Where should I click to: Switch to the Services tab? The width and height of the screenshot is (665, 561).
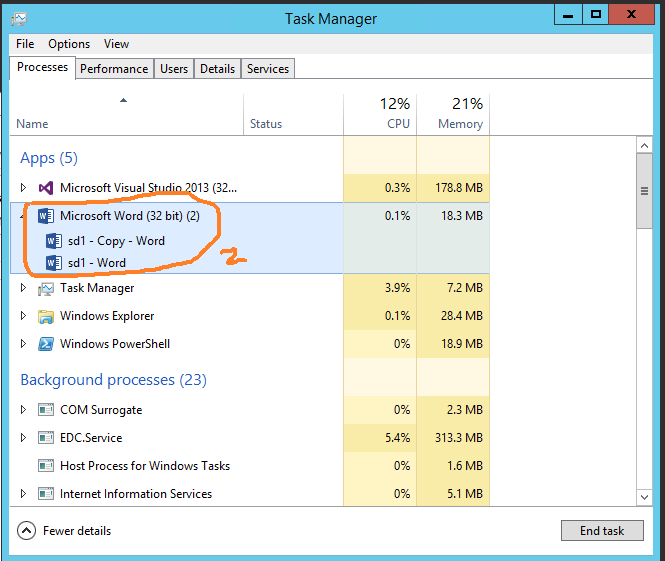coord(268,69)
